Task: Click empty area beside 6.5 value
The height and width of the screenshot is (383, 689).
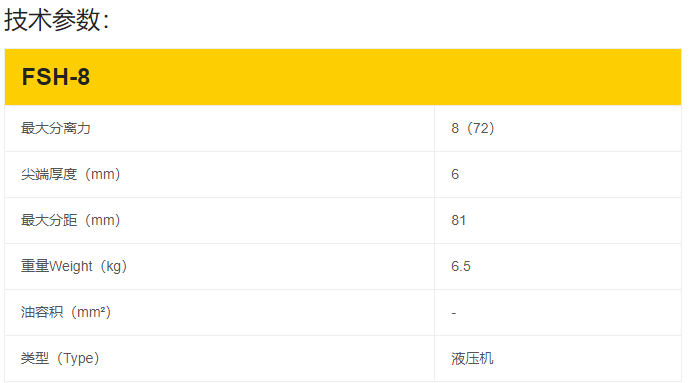Action: click(x=576, y=266)
